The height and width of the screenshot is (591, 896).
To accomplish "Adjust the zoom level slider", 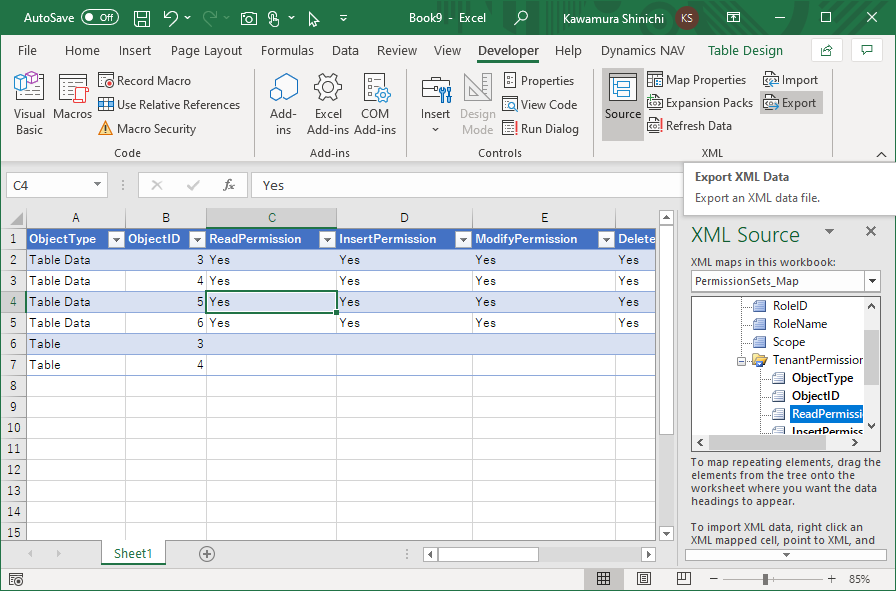I will [765, 579].
